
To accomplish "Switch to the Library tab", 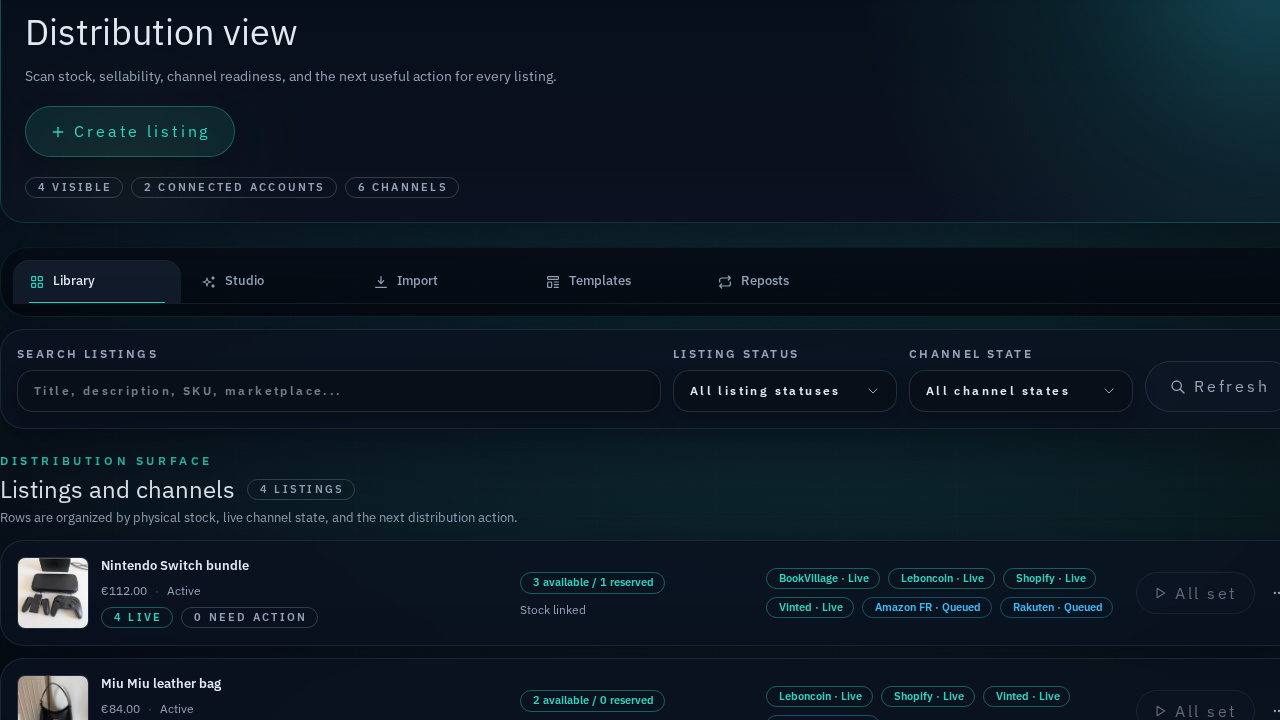I will pos(97,282).
